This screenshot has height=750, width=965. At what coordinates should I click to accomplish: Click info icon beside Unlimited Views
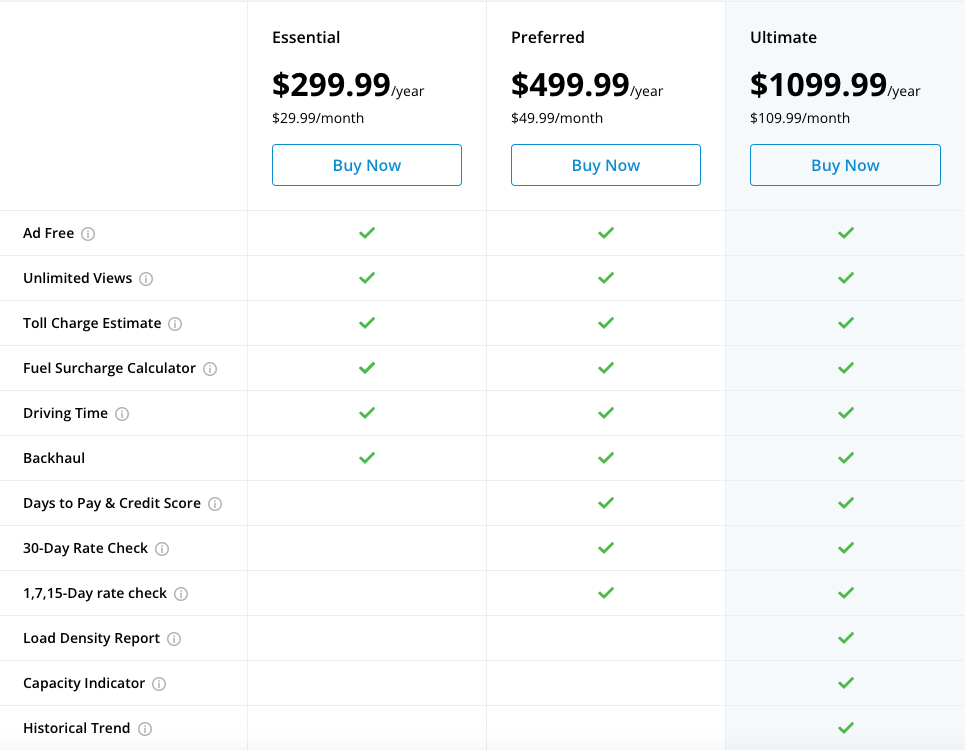tap(146, 279)
